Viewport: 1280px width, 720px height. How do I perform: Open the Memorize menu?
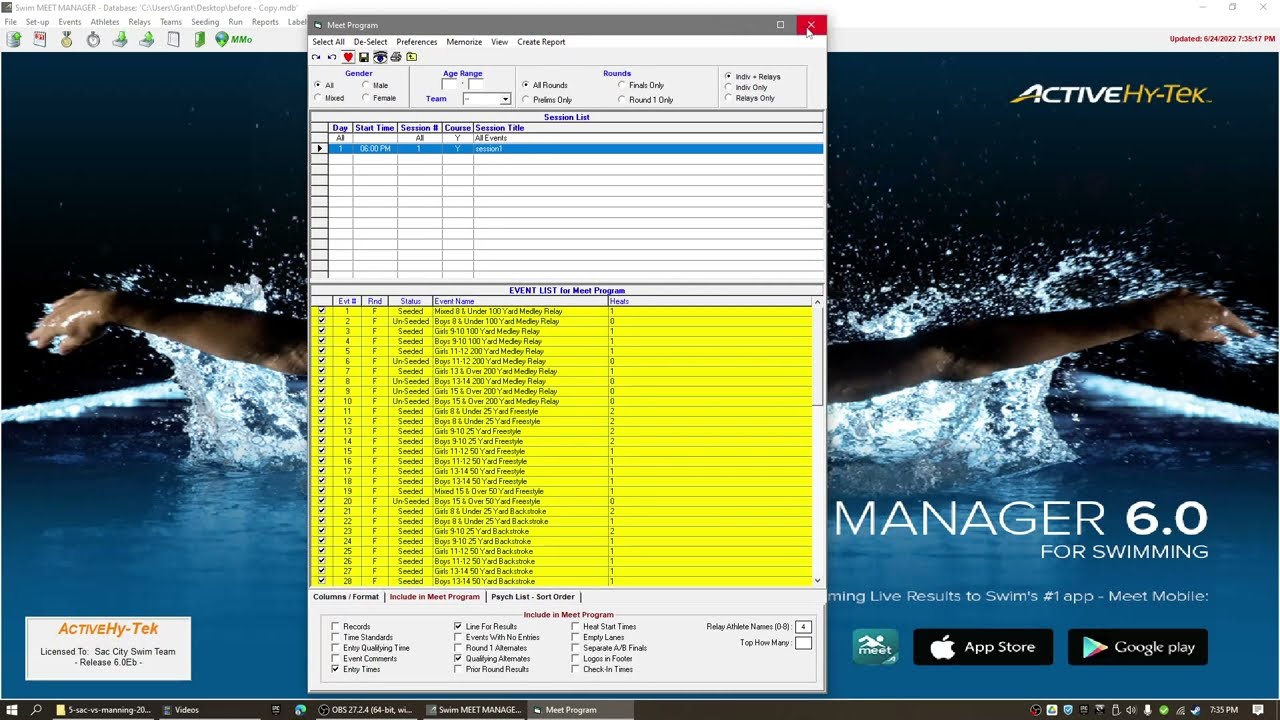[464, 42]
